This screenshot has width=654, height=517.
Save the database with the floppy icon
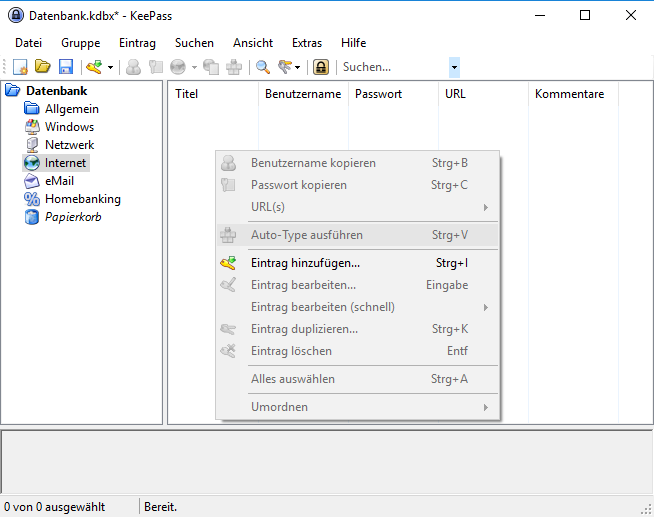tap(66, 67)
